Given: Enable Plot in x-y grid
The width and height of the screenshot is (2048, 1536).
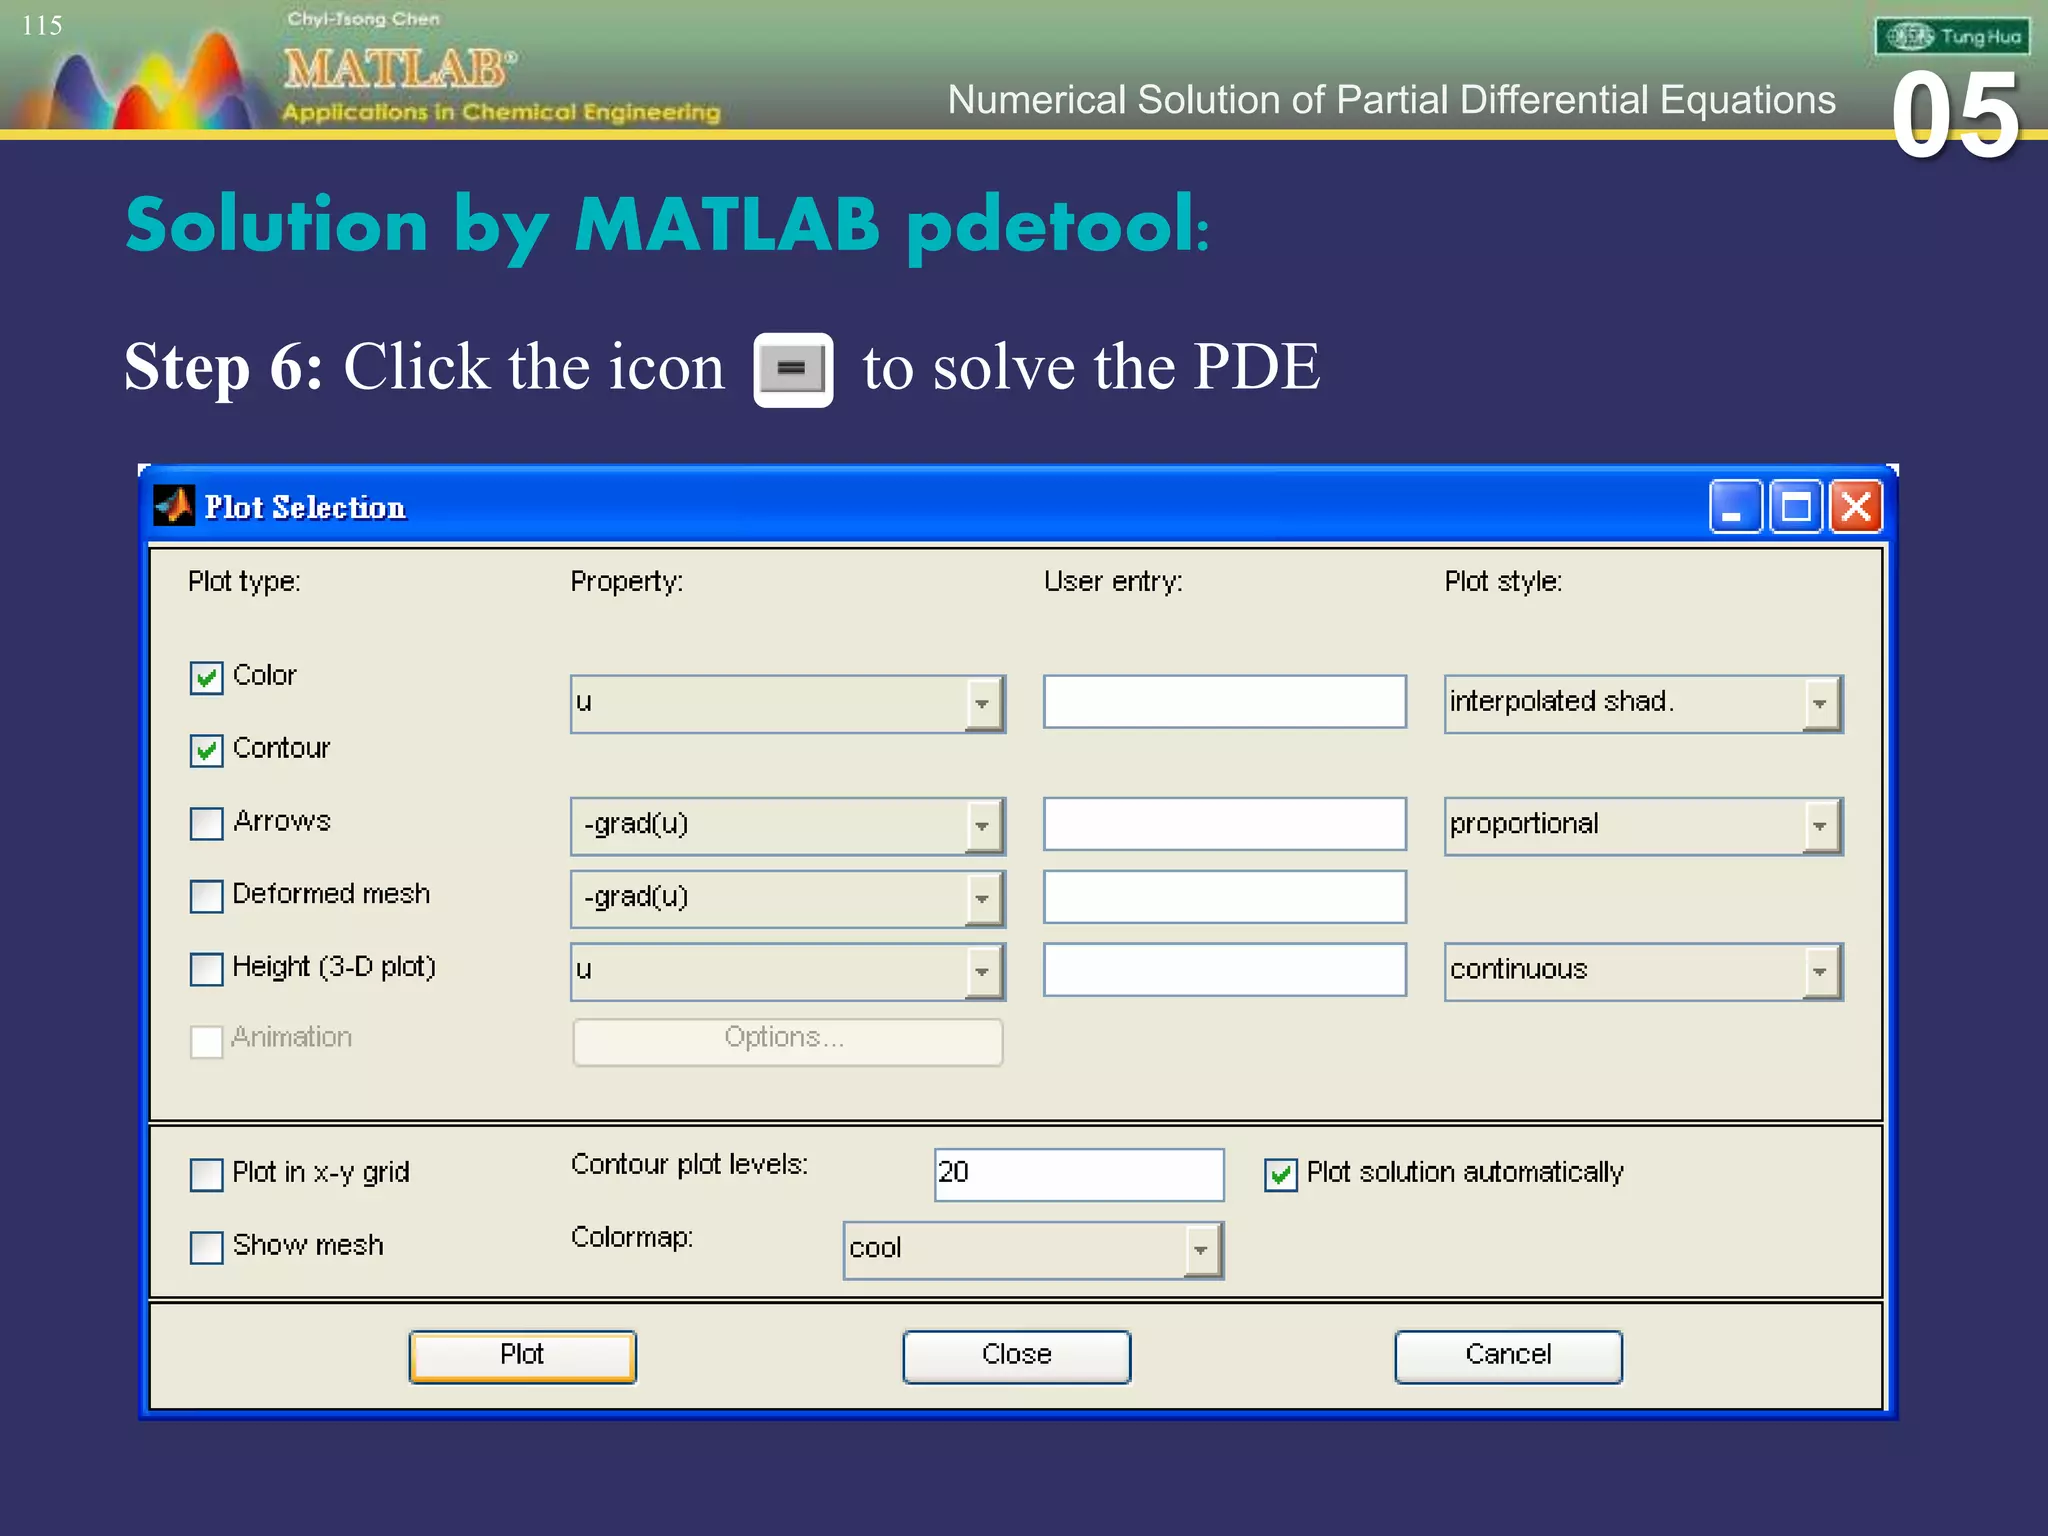Looking at the screenshot, I should tap(206, 1175).
